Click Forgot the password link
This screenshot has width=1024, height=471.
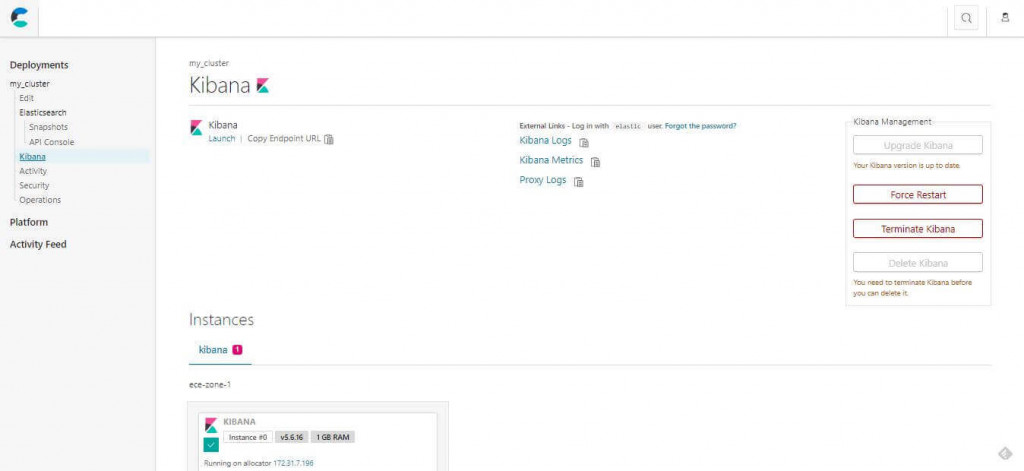[701, 125]
